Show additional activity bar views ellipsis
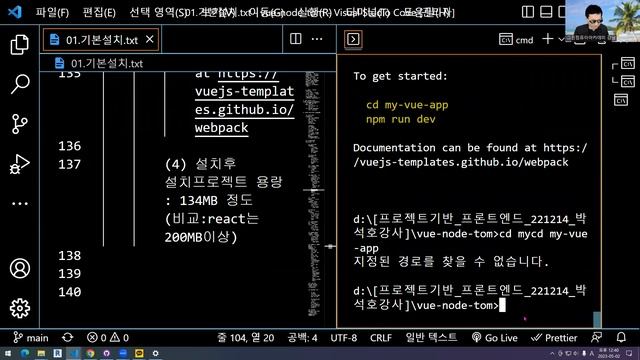The height and width of the screenshot is (360, 640). pos(20,203)
